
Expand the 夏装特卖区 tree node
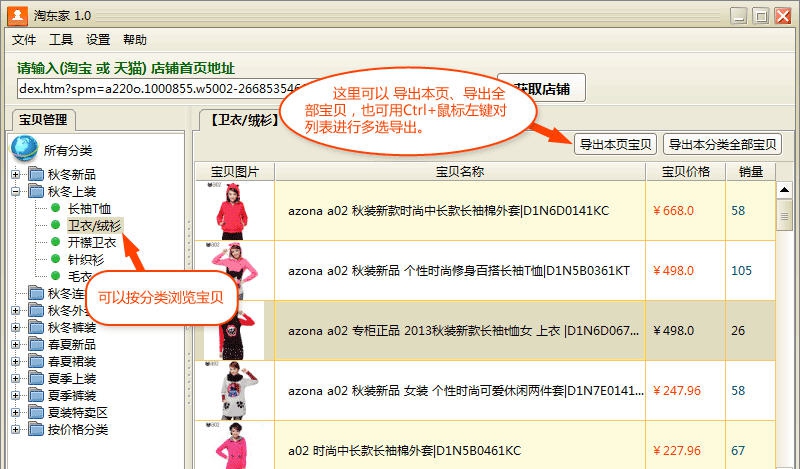(x=15, y=412)
